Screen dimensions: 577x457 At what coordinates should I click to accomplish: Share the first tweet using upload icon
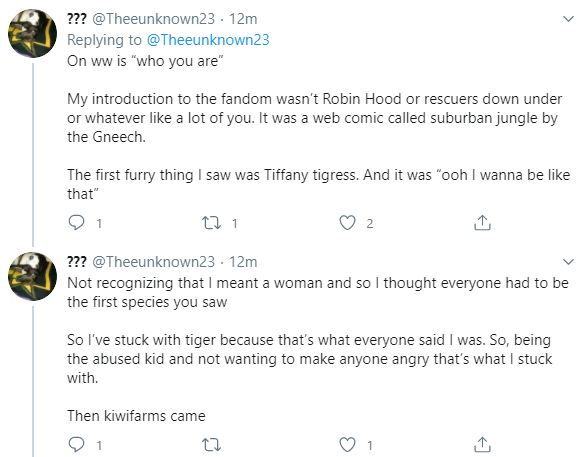click(x=482, y=223)
